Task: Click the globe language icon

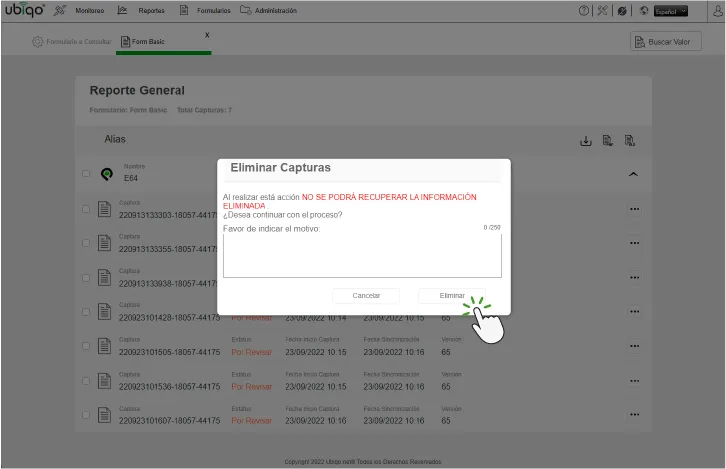Action: (x=644, y=11)
